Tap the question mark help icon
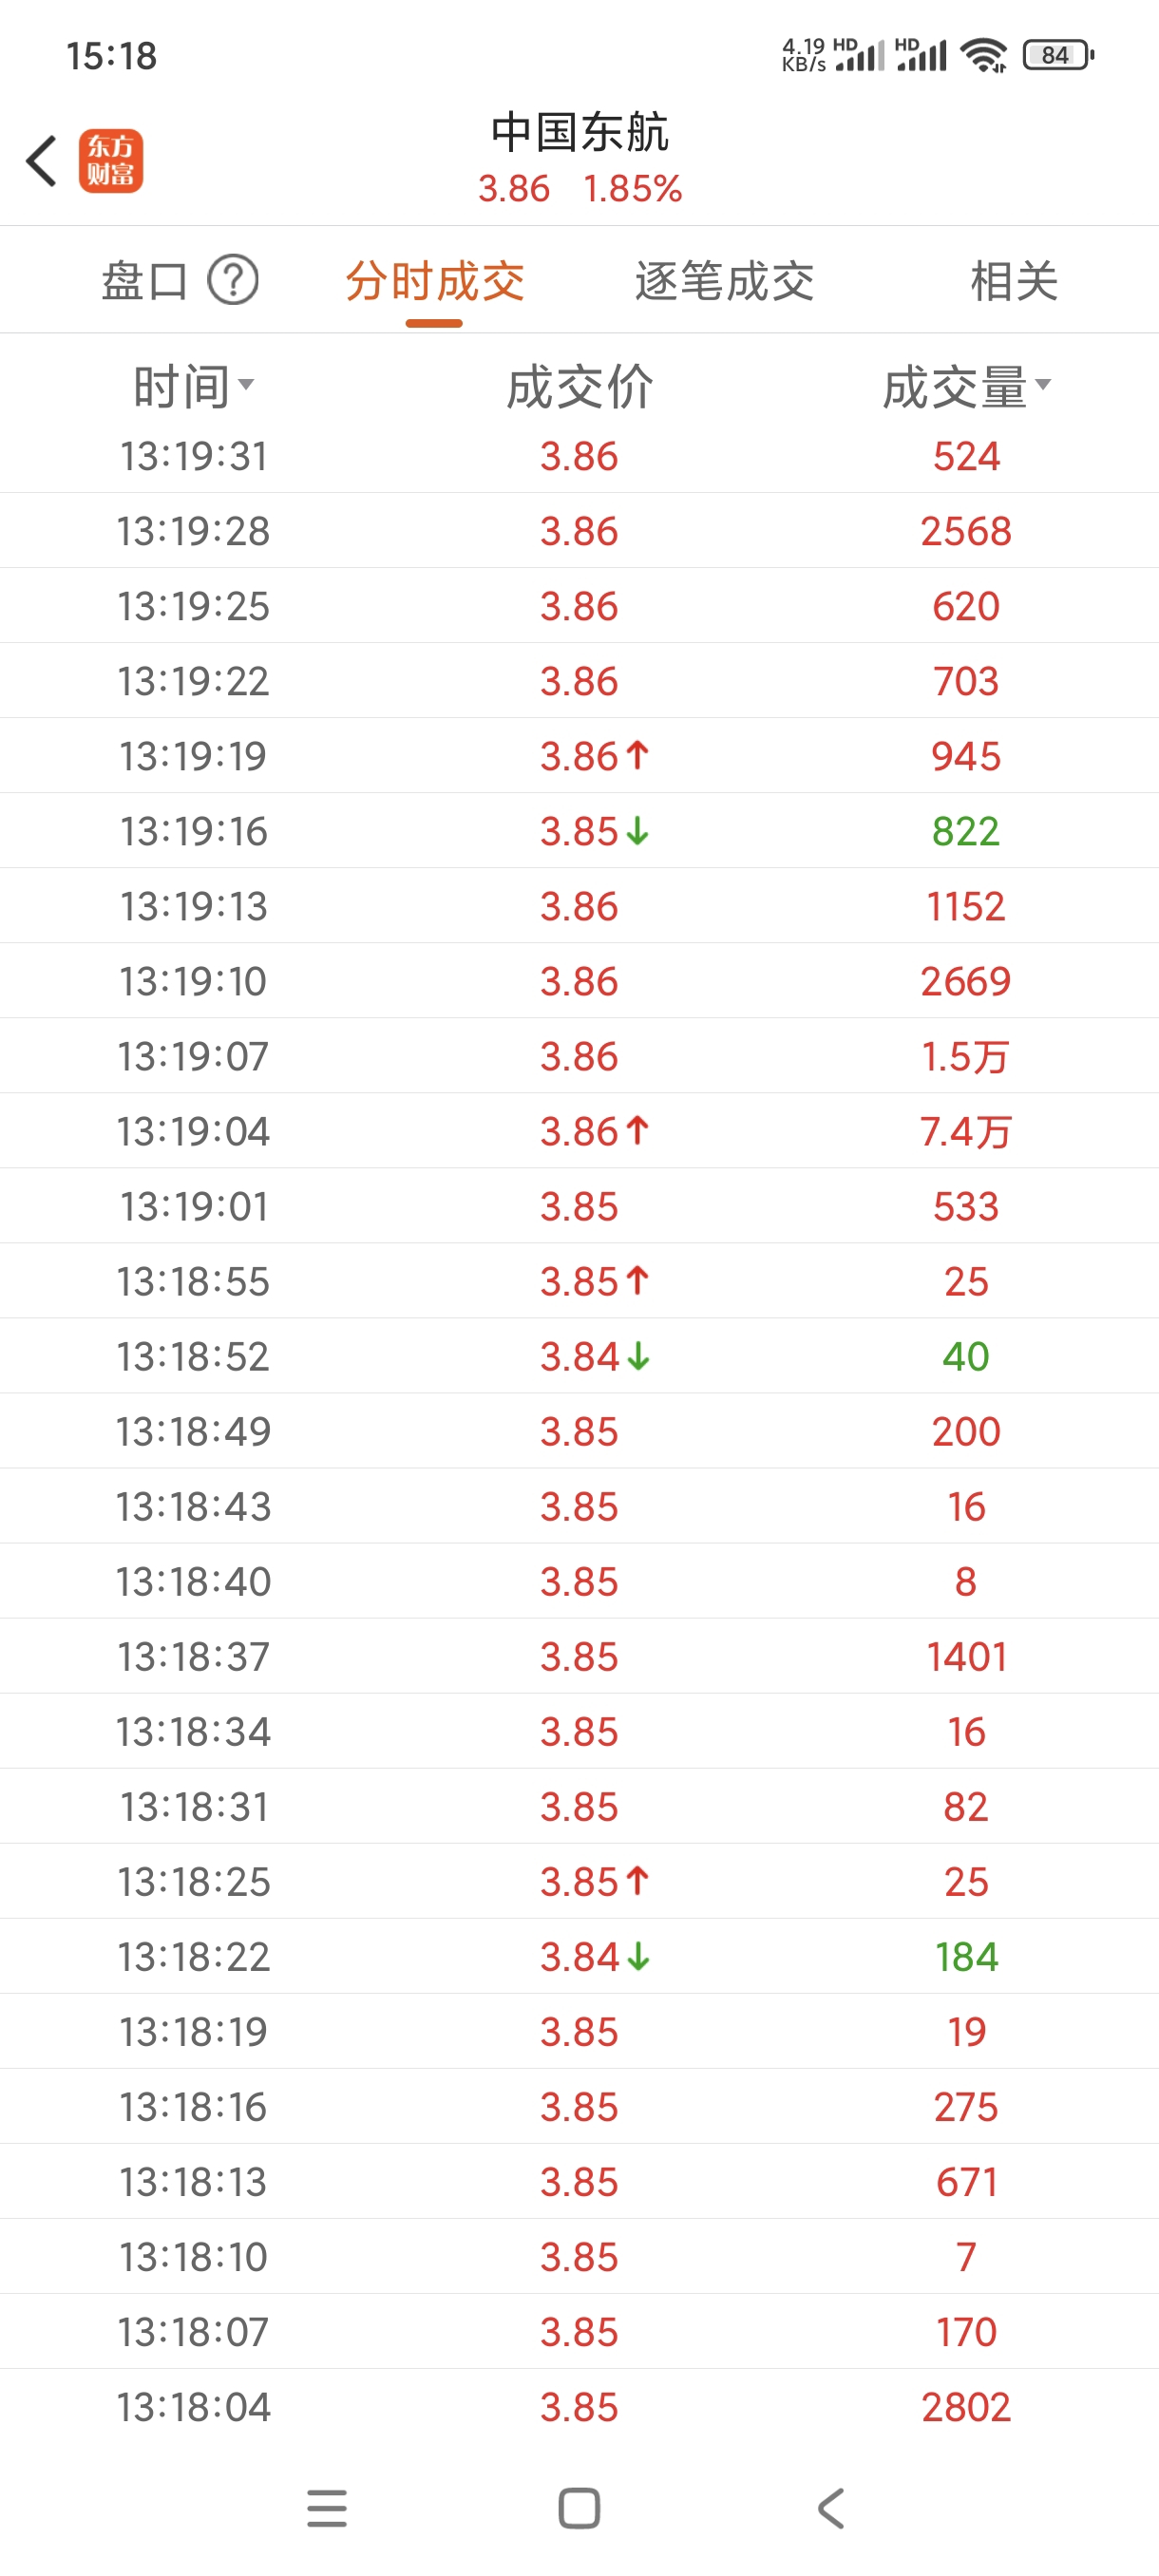Viewport: 1159px width, 2576px height. [x=233, y=280]
